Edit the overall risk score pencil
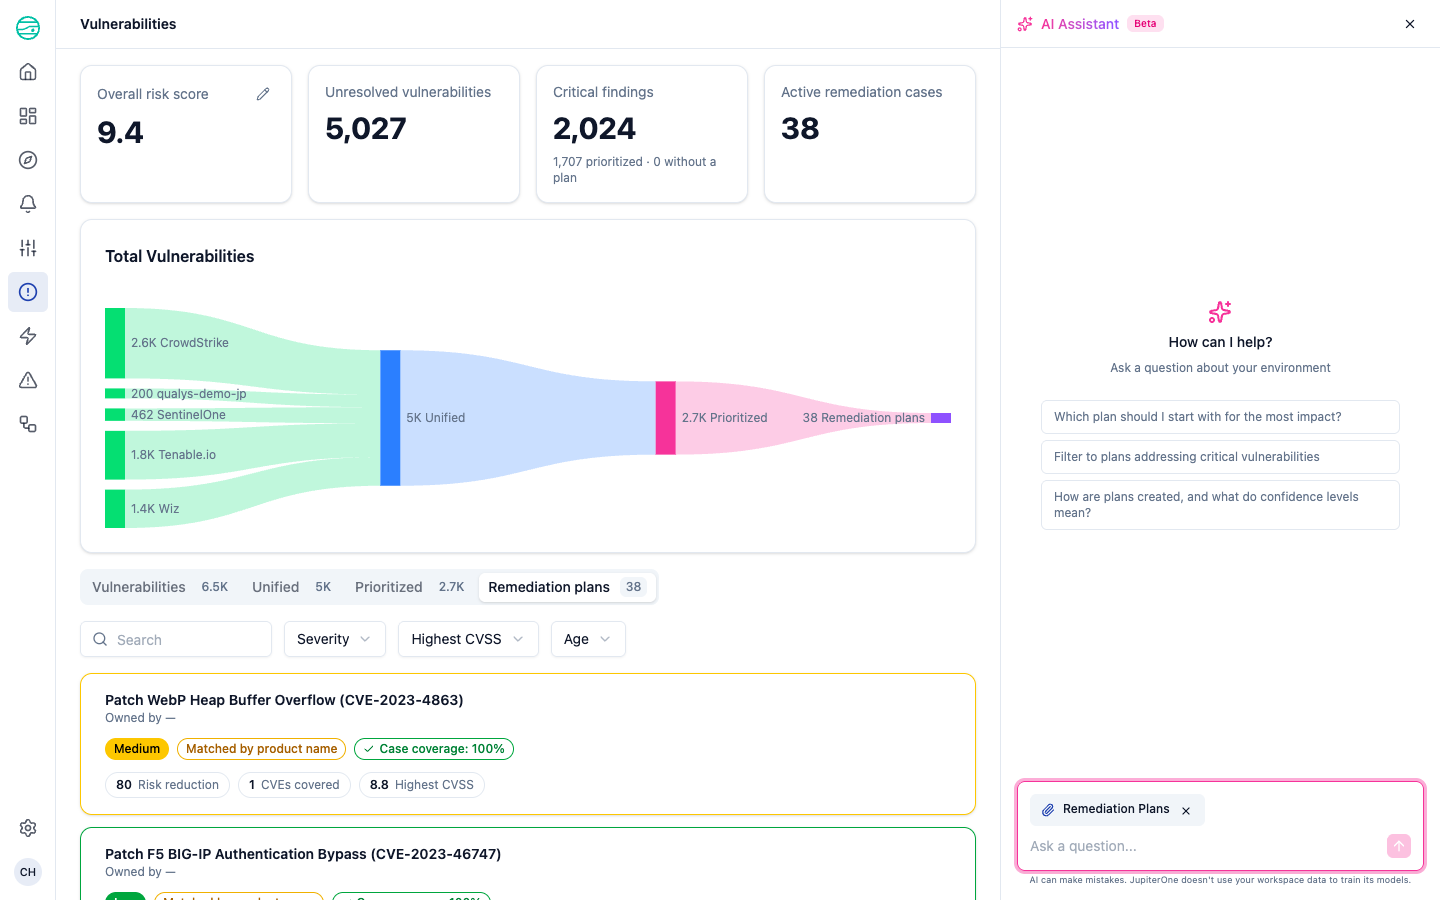Image resolution: width=1440 pixels, height=900 pixels. point(263,94)
